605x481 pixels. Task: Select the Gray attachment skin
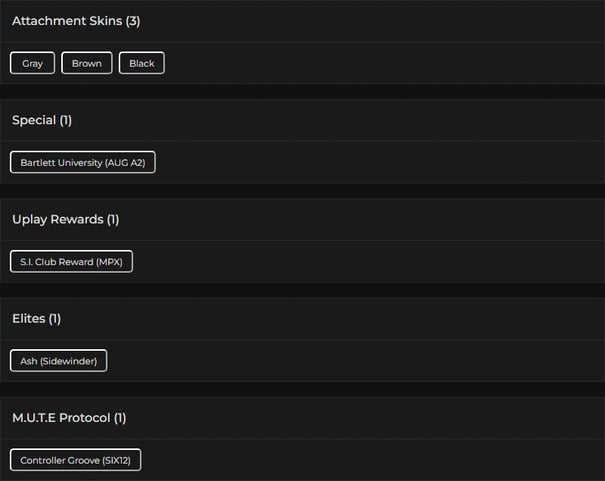pos(33,63)
